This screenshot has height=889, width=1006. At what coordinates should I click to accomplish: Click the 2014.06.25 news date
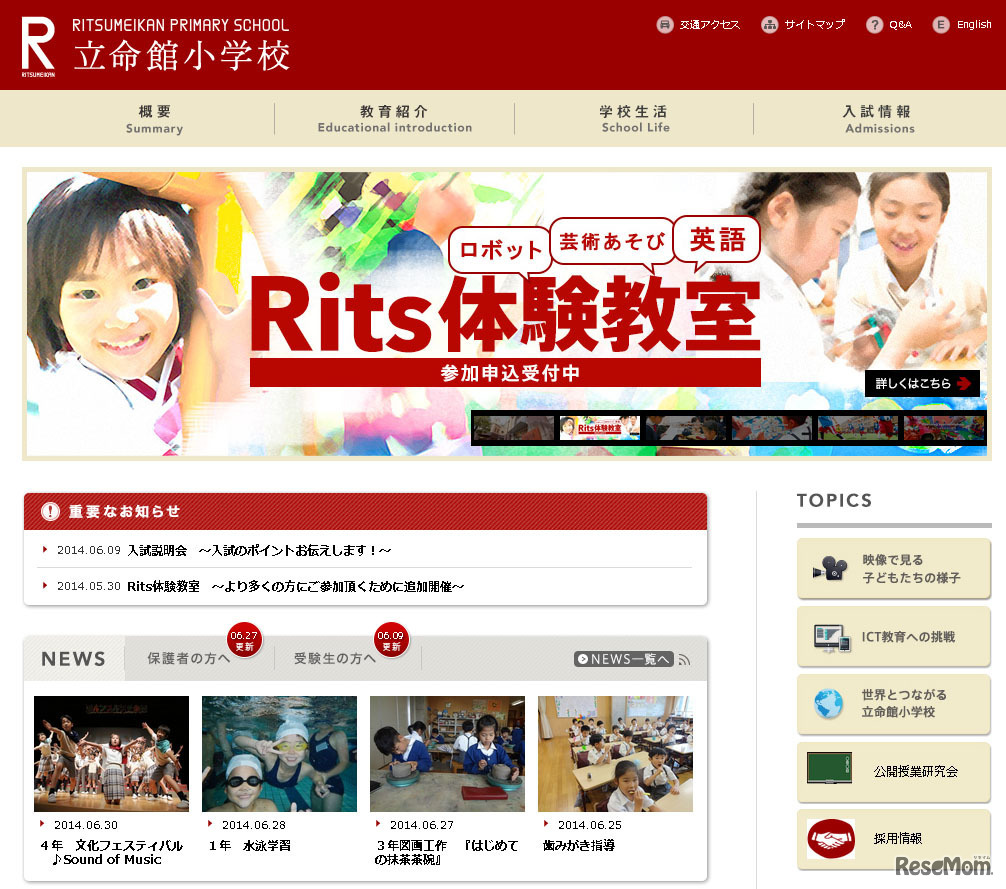(x=590, y=825)
